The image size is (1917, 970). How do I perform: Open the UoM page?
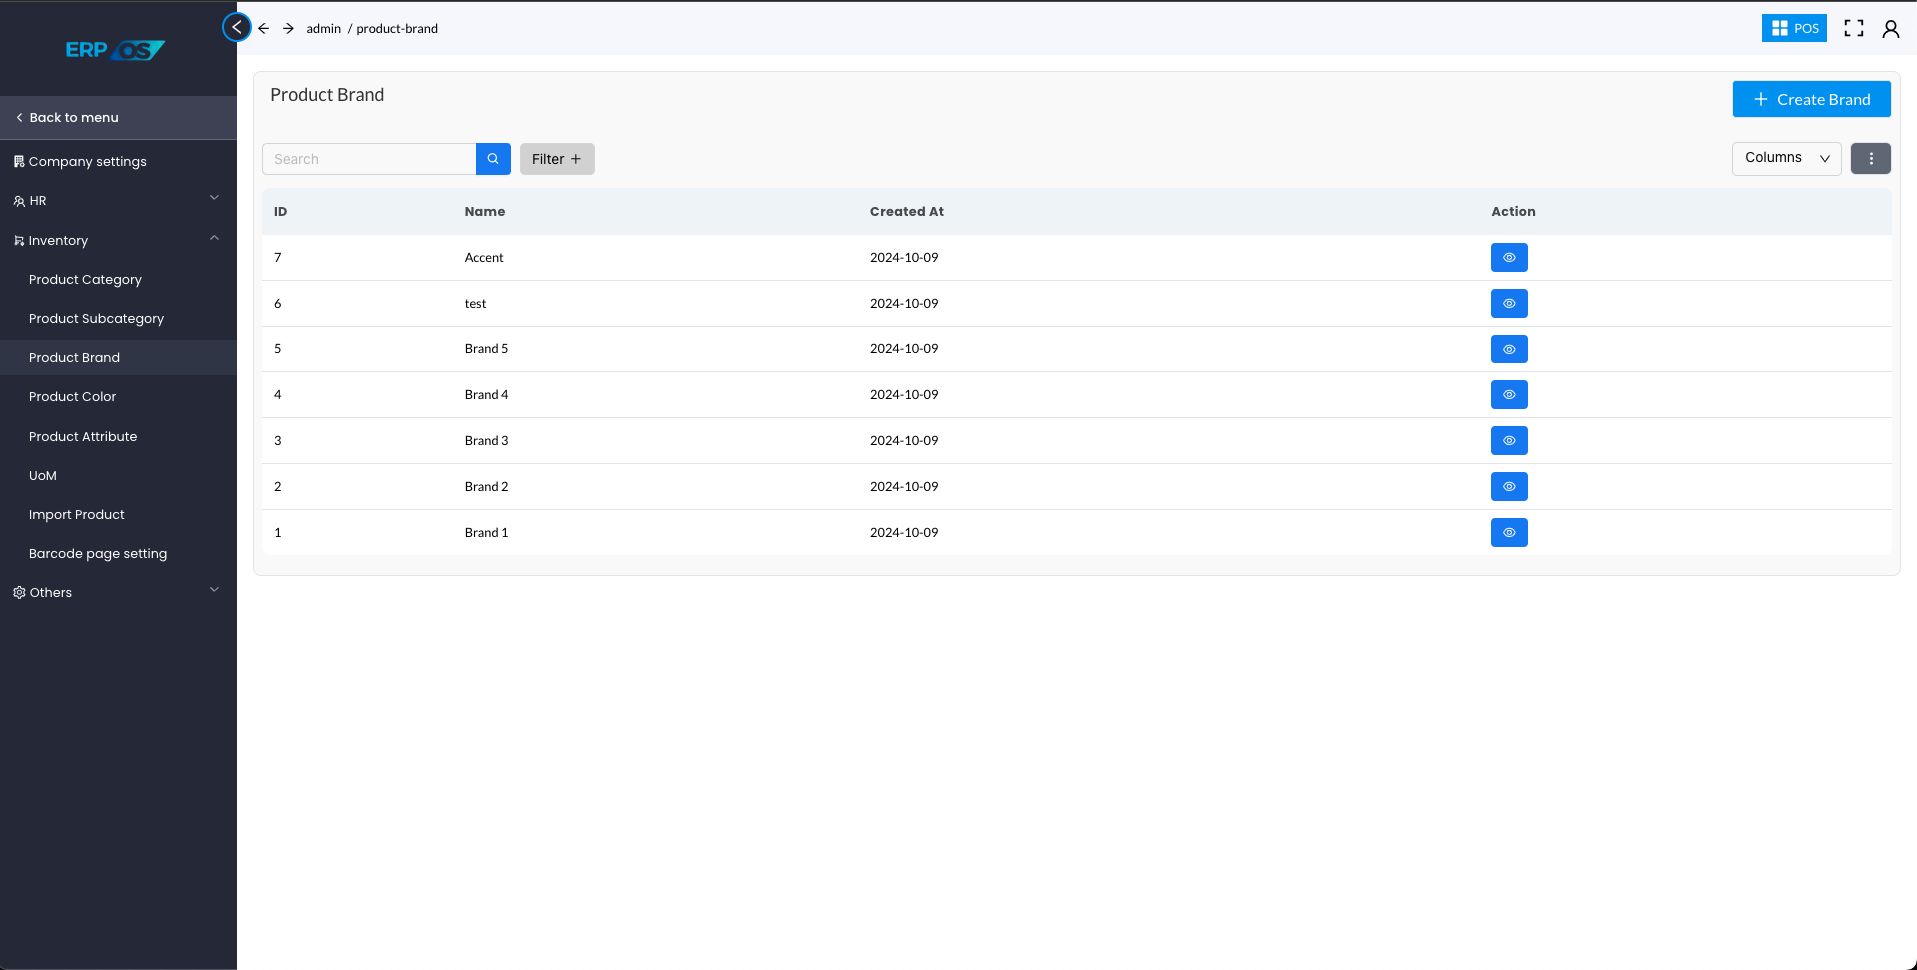point(43,475)
